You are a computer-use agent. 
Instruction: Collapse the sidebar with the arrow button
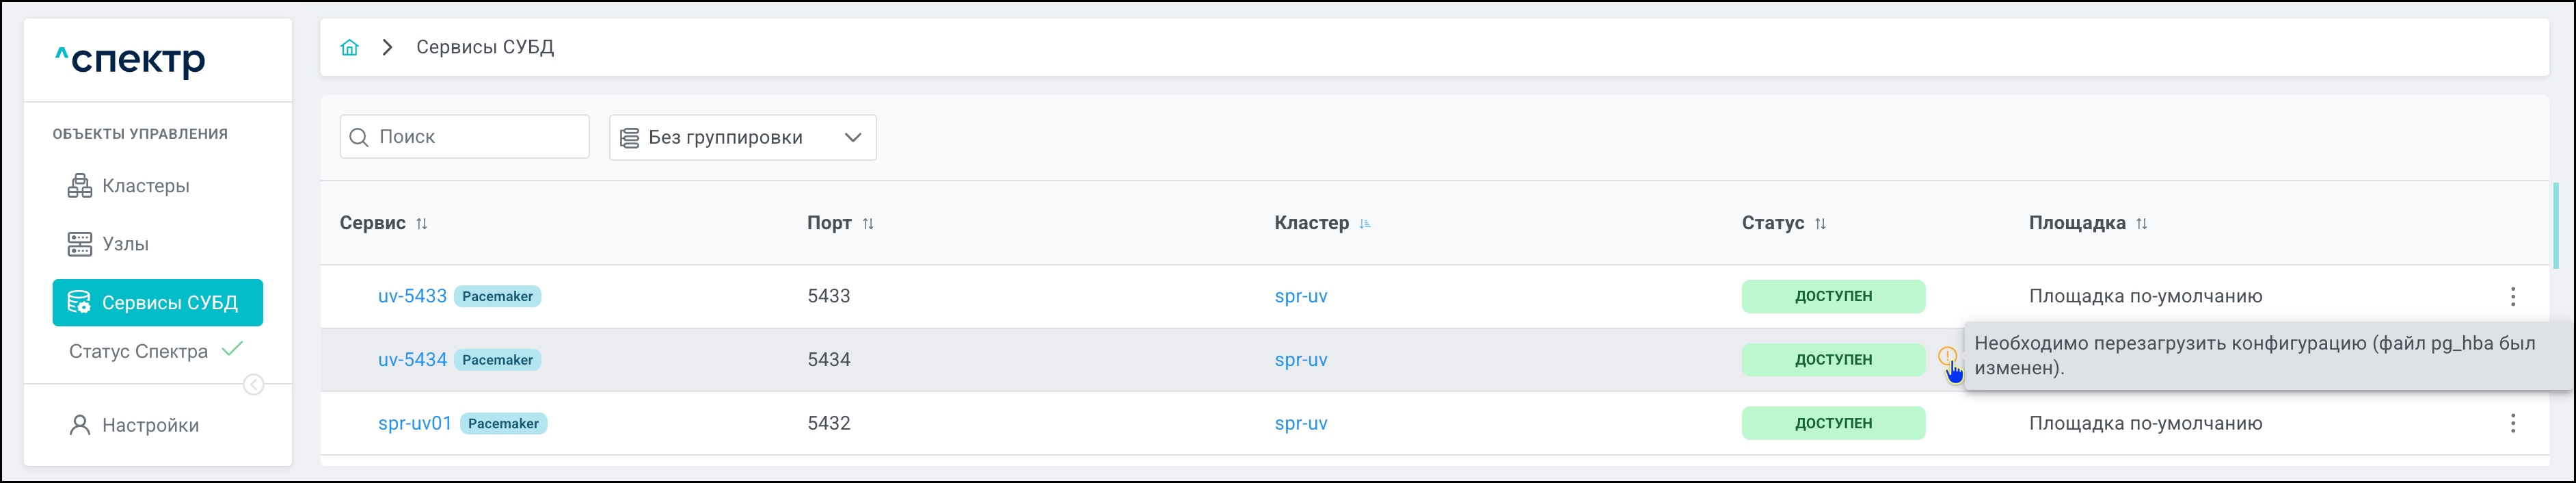(254, 385)
